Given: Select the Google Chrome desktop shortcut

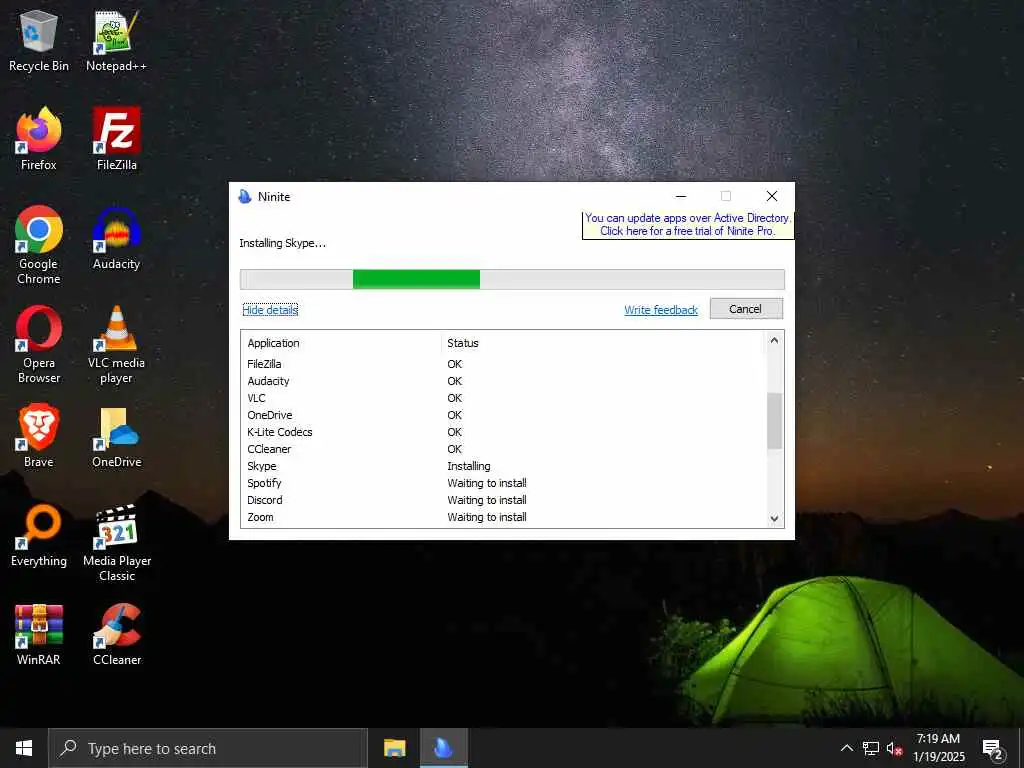Looking at the screenshot, I should (39, 246).
